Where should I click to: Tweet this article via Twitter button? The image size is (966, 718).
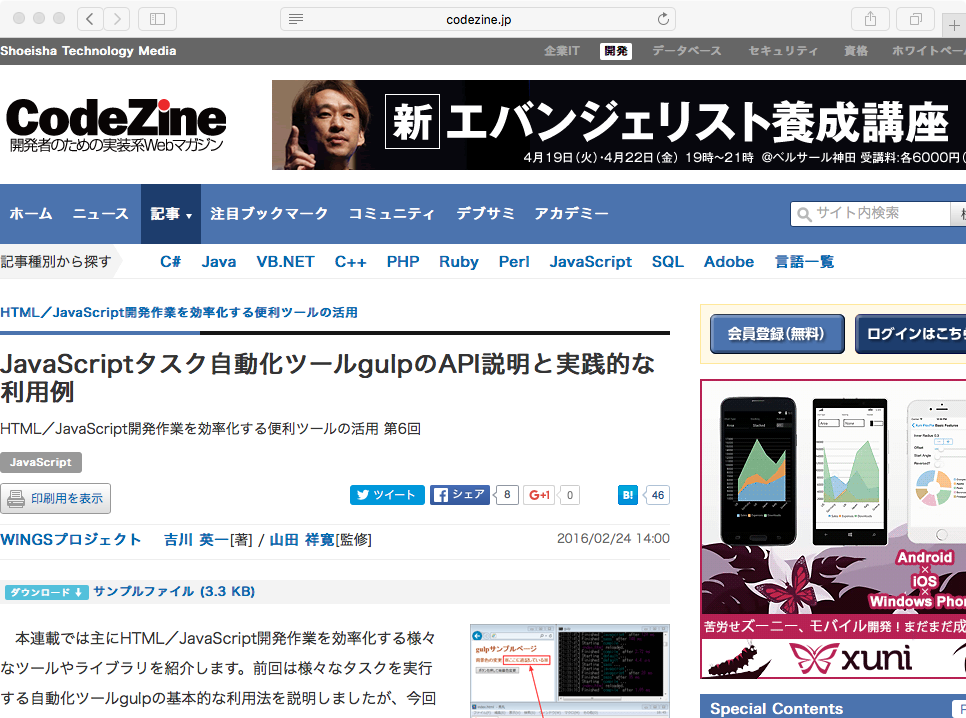coord(387,495)
